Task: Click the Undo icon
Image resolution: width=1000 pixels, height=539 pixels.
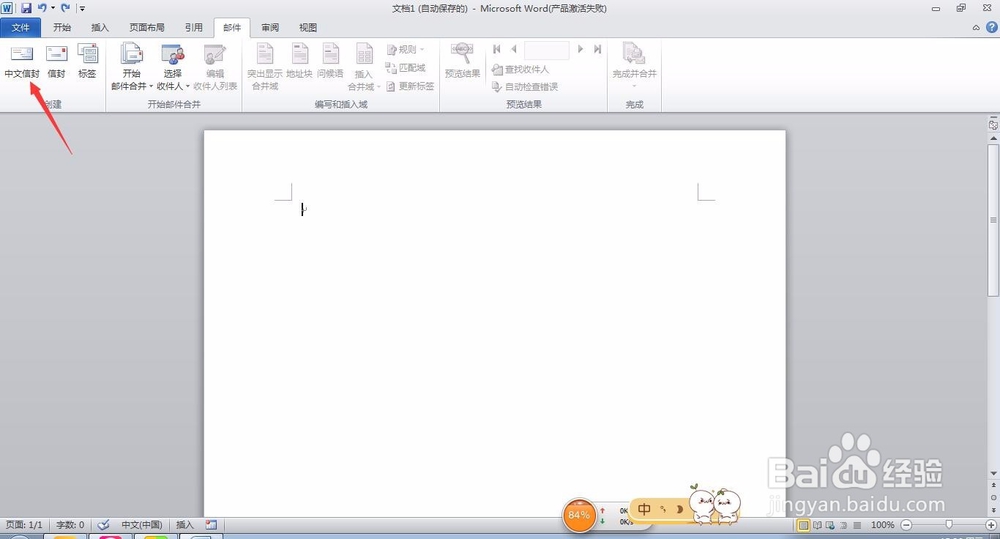Action: 41,8
